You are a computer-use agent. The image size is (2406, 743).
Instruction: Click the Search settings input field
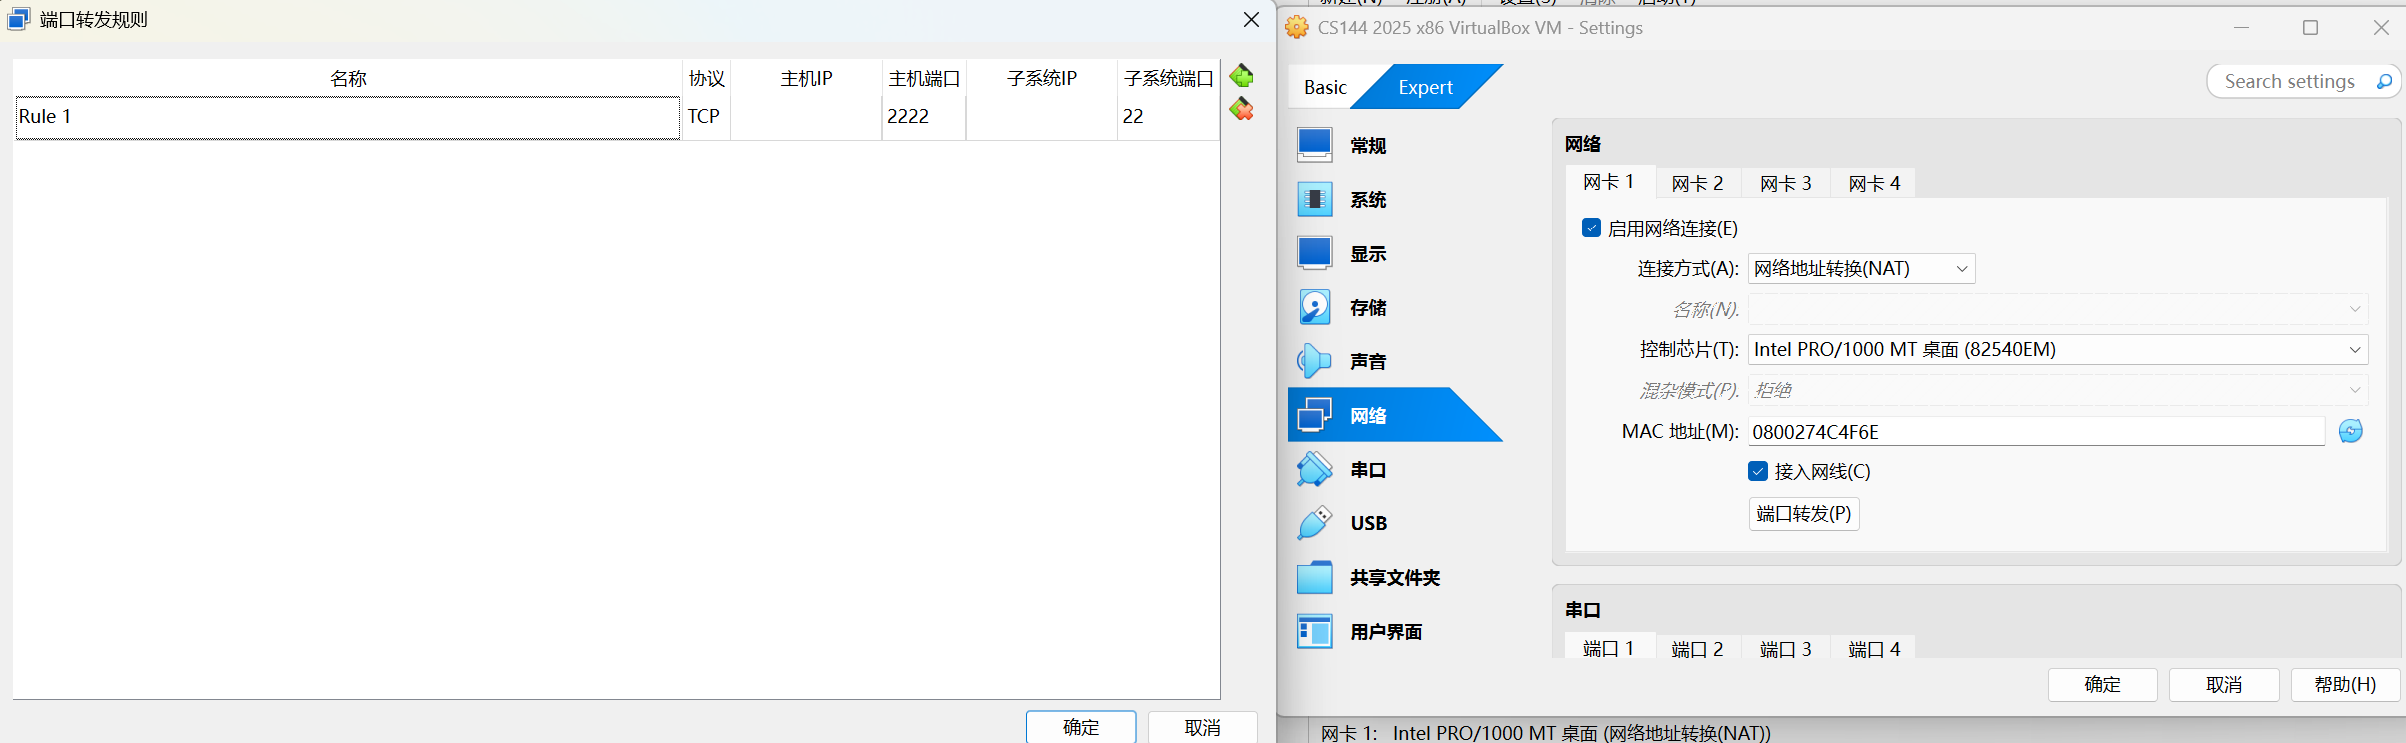pyautogui.click(x=2288, y=82)
